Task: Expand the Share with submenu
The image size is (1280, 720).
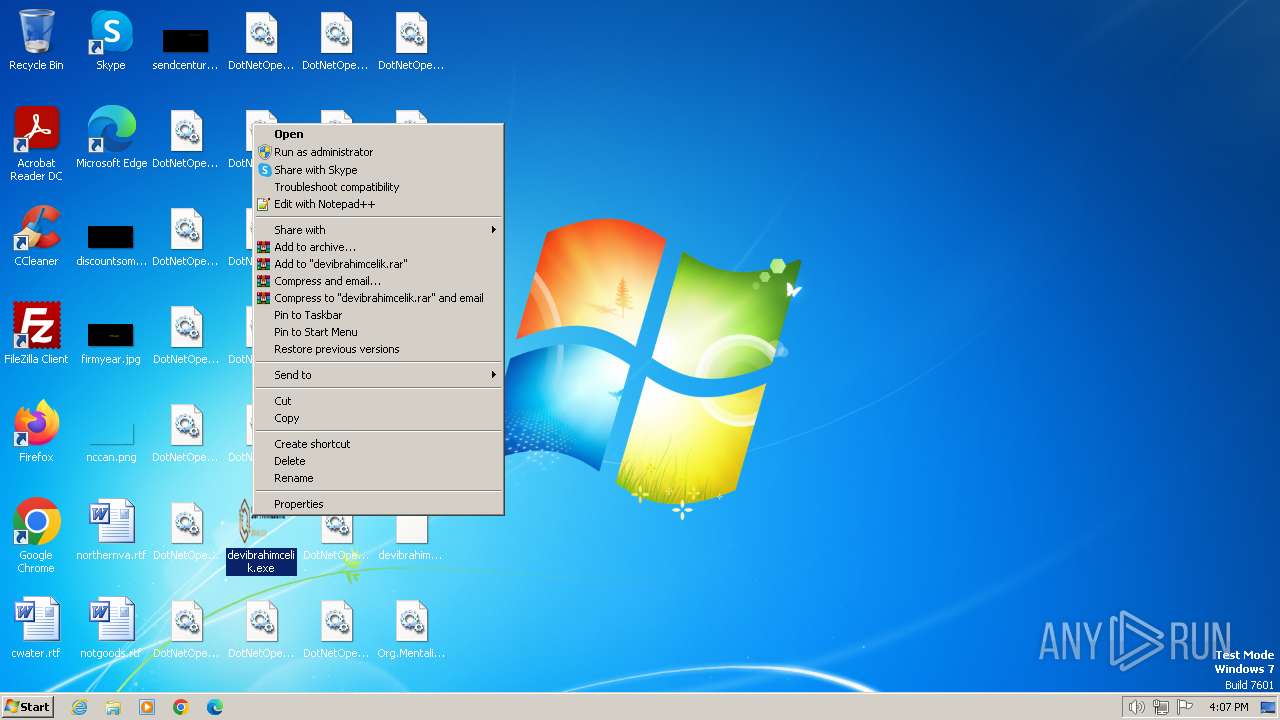Action: [x=378, y=230]
